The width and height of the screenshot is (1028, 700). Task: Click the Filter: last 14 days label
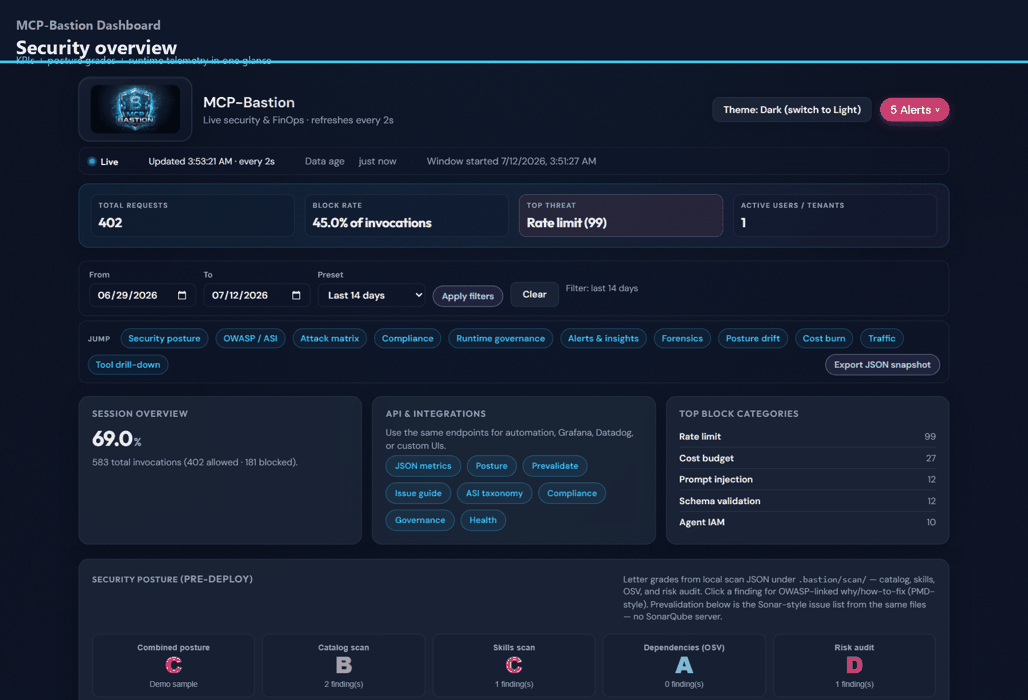602,288
